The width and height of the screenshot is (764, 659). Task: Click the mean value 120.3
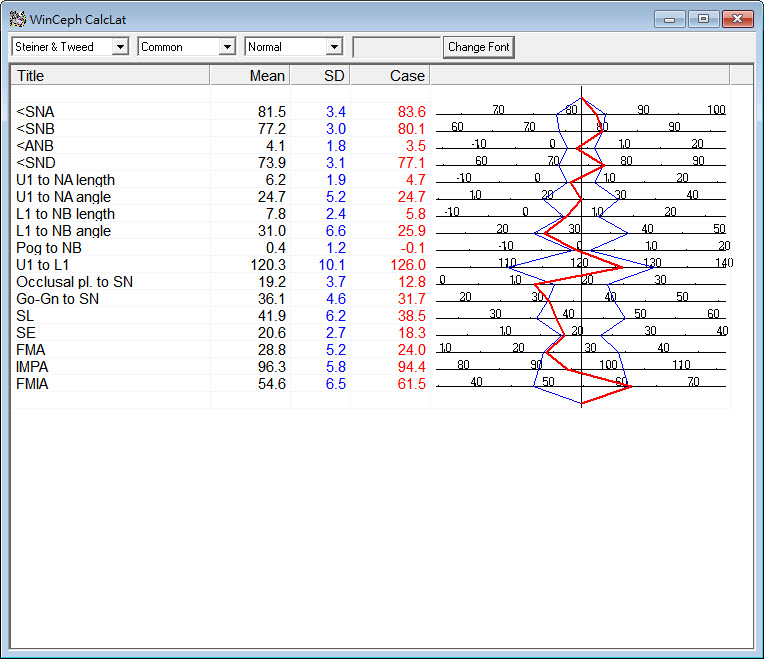[x=268, y=265]
